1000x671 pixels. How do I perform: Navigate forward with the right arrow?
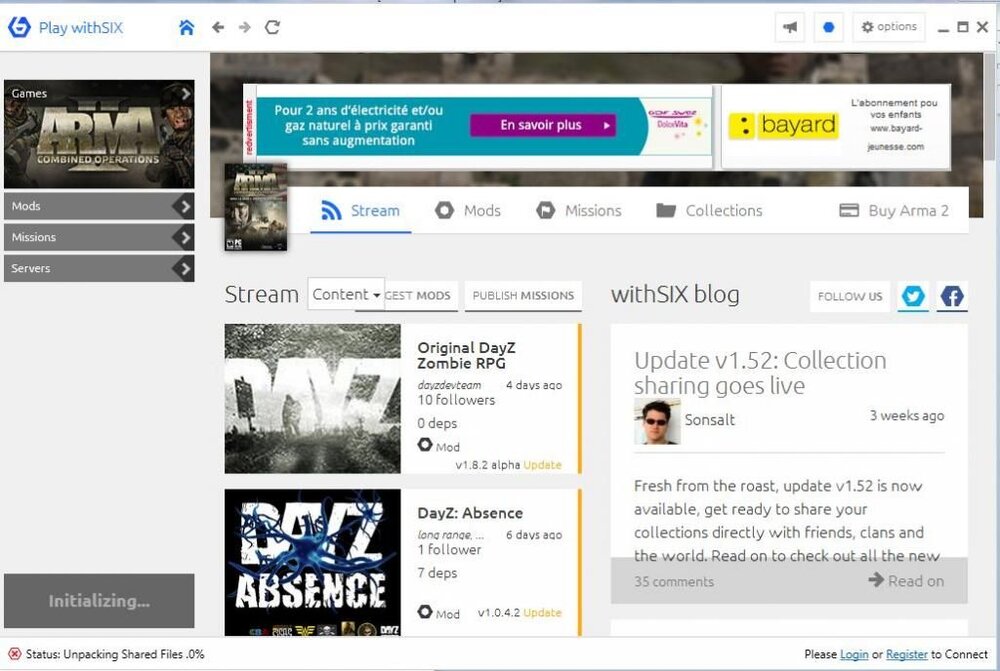[x=245, y=27]
